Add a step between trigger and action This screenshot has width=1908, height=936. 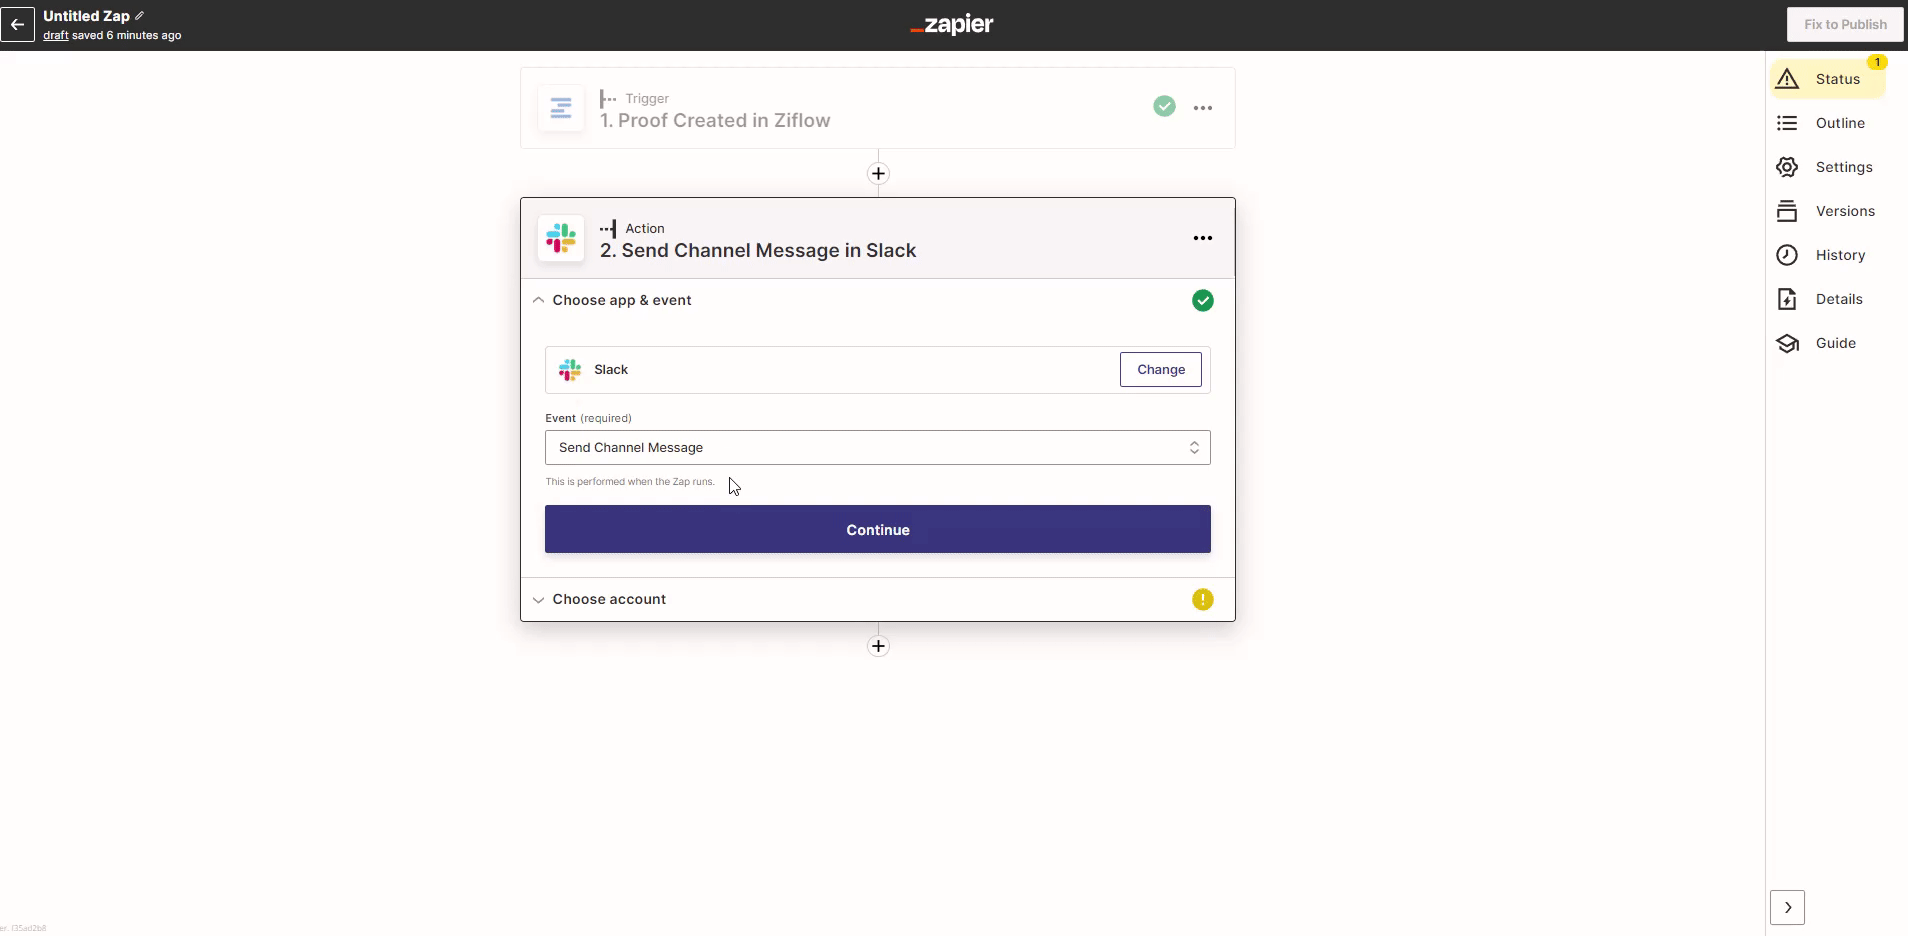(878, 174)
